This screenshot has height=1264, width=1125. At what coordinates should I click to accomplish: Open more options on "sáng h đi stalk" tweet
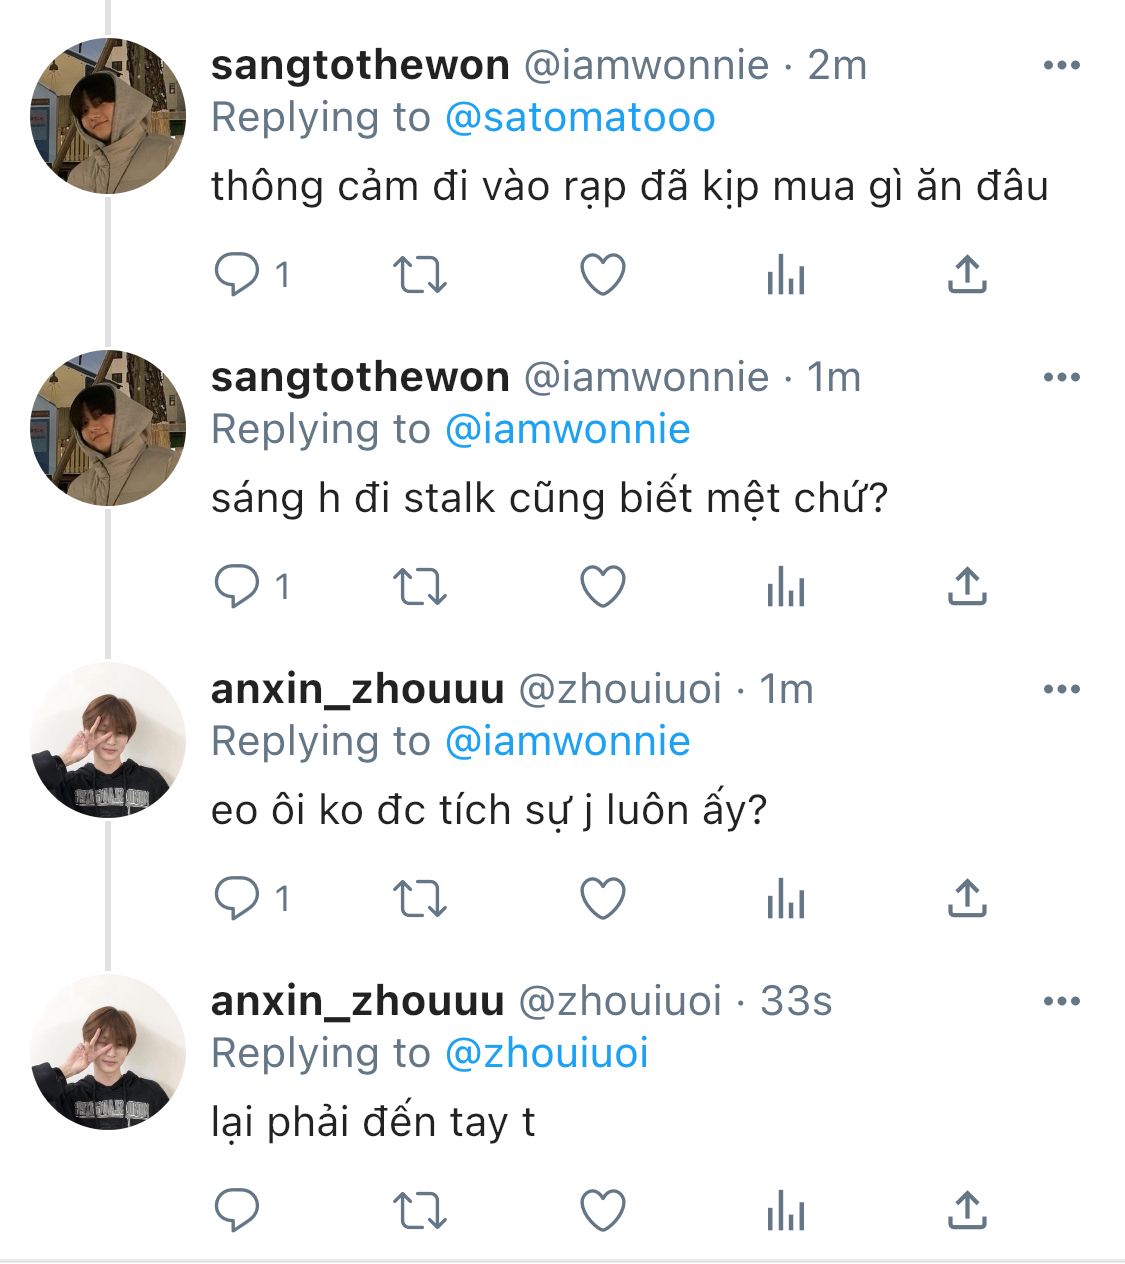pos(1061,378)
